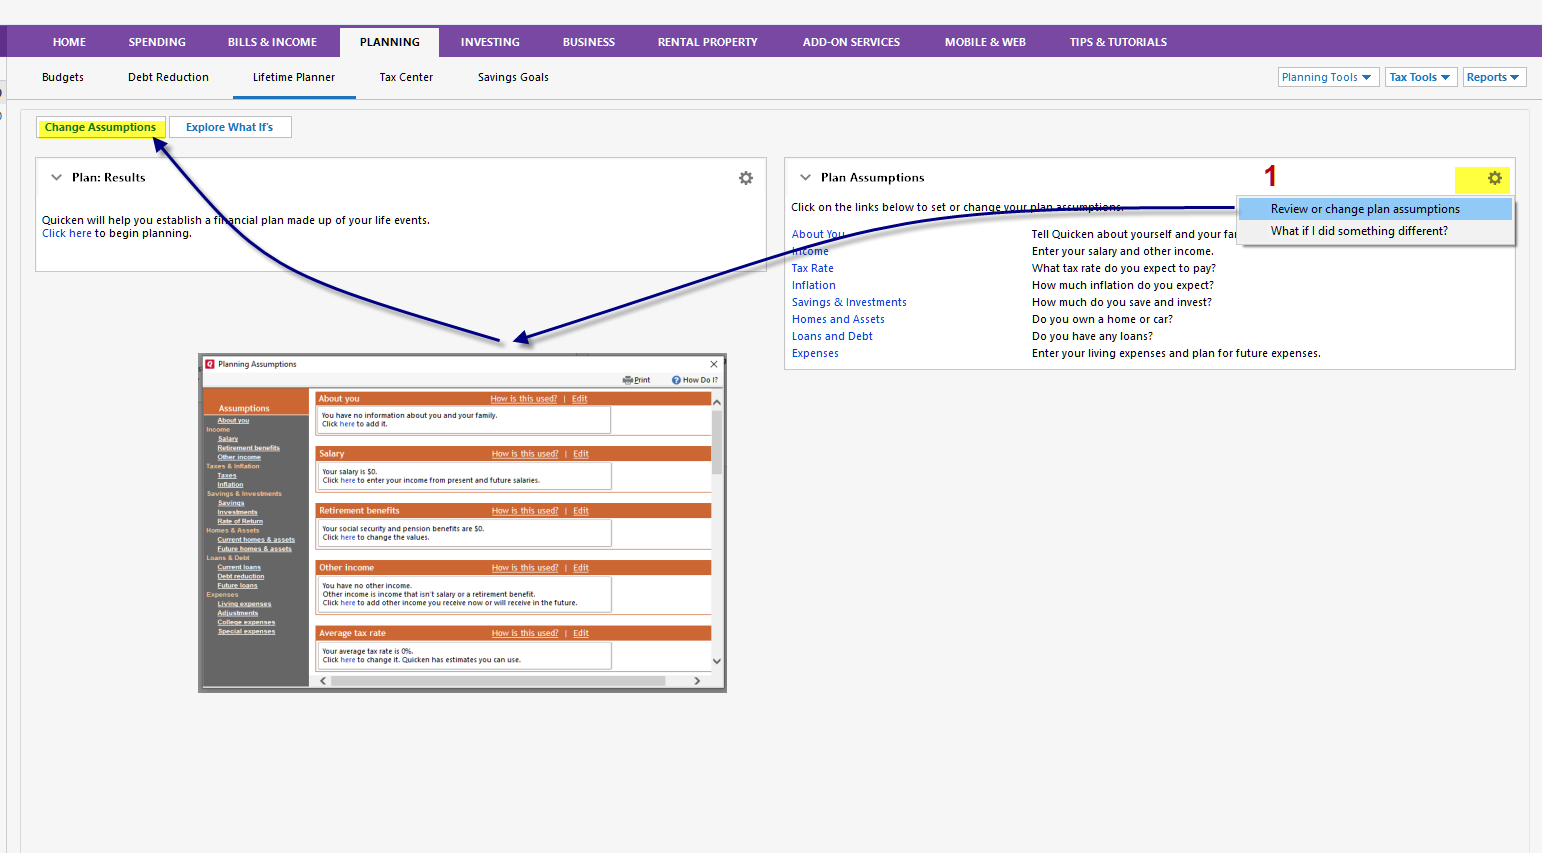Viewport: 1542px width, 853px height.
Task: Open the MOBILE & WEB tab
Action: tap(985, 42)
